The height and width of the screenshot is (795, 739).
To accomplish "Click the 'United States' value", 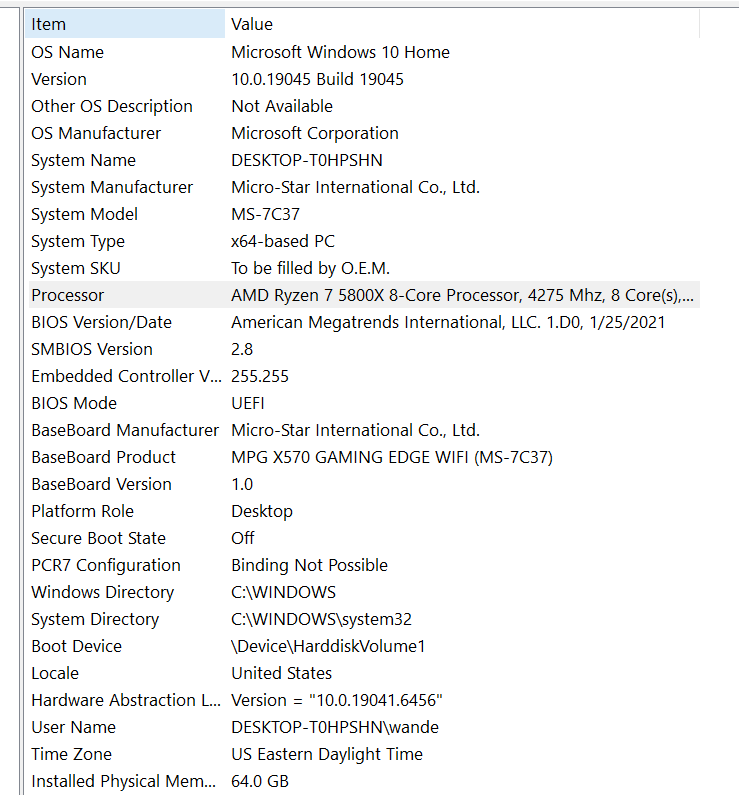I will (x=281, y=673).
